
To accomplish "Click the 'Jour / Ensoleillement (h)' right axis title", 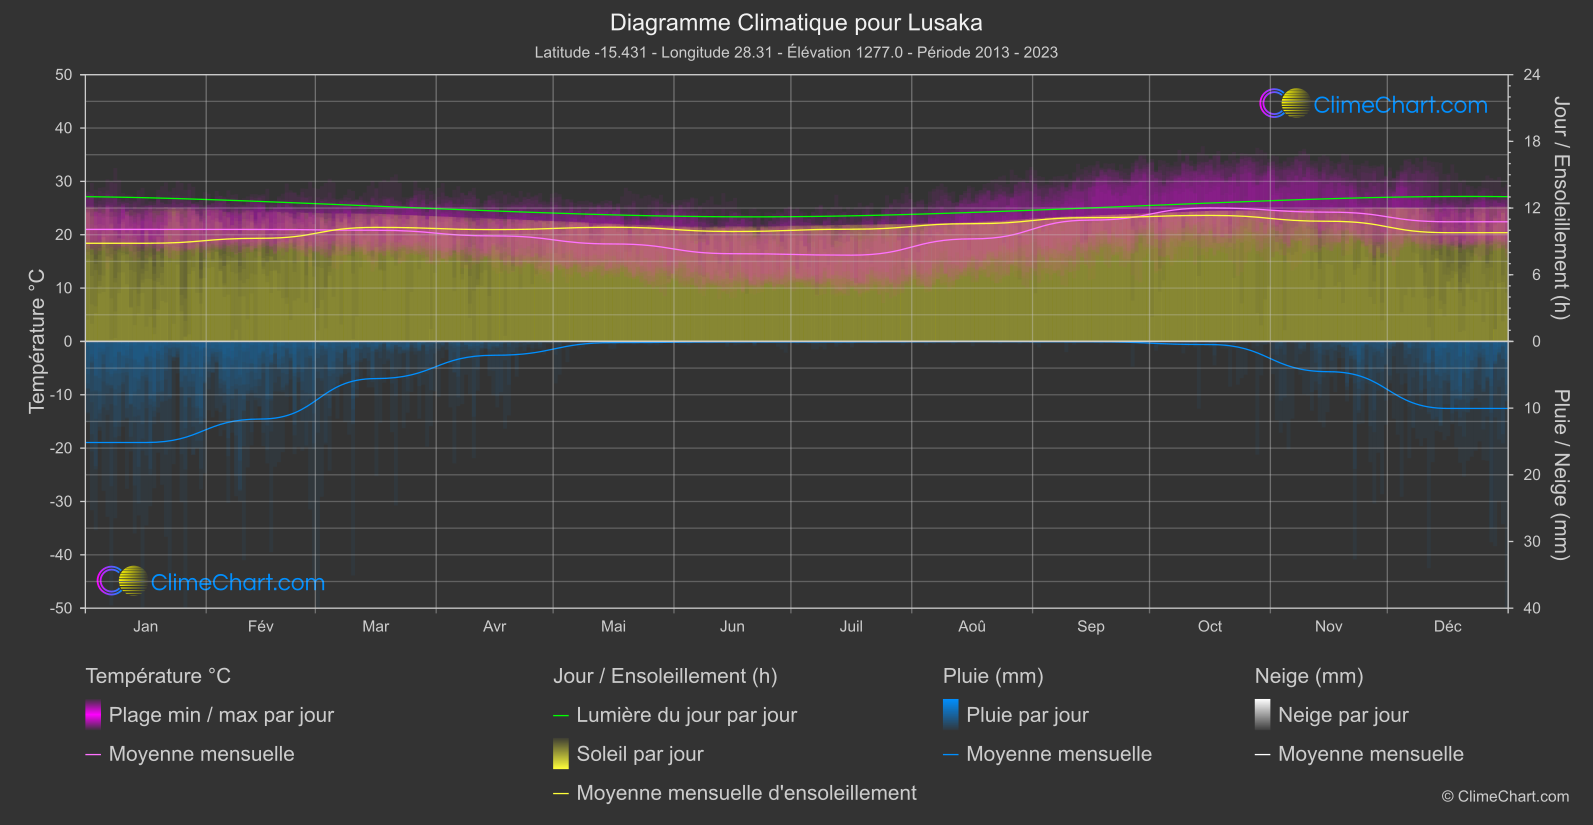I will [x=1561, y=208].
